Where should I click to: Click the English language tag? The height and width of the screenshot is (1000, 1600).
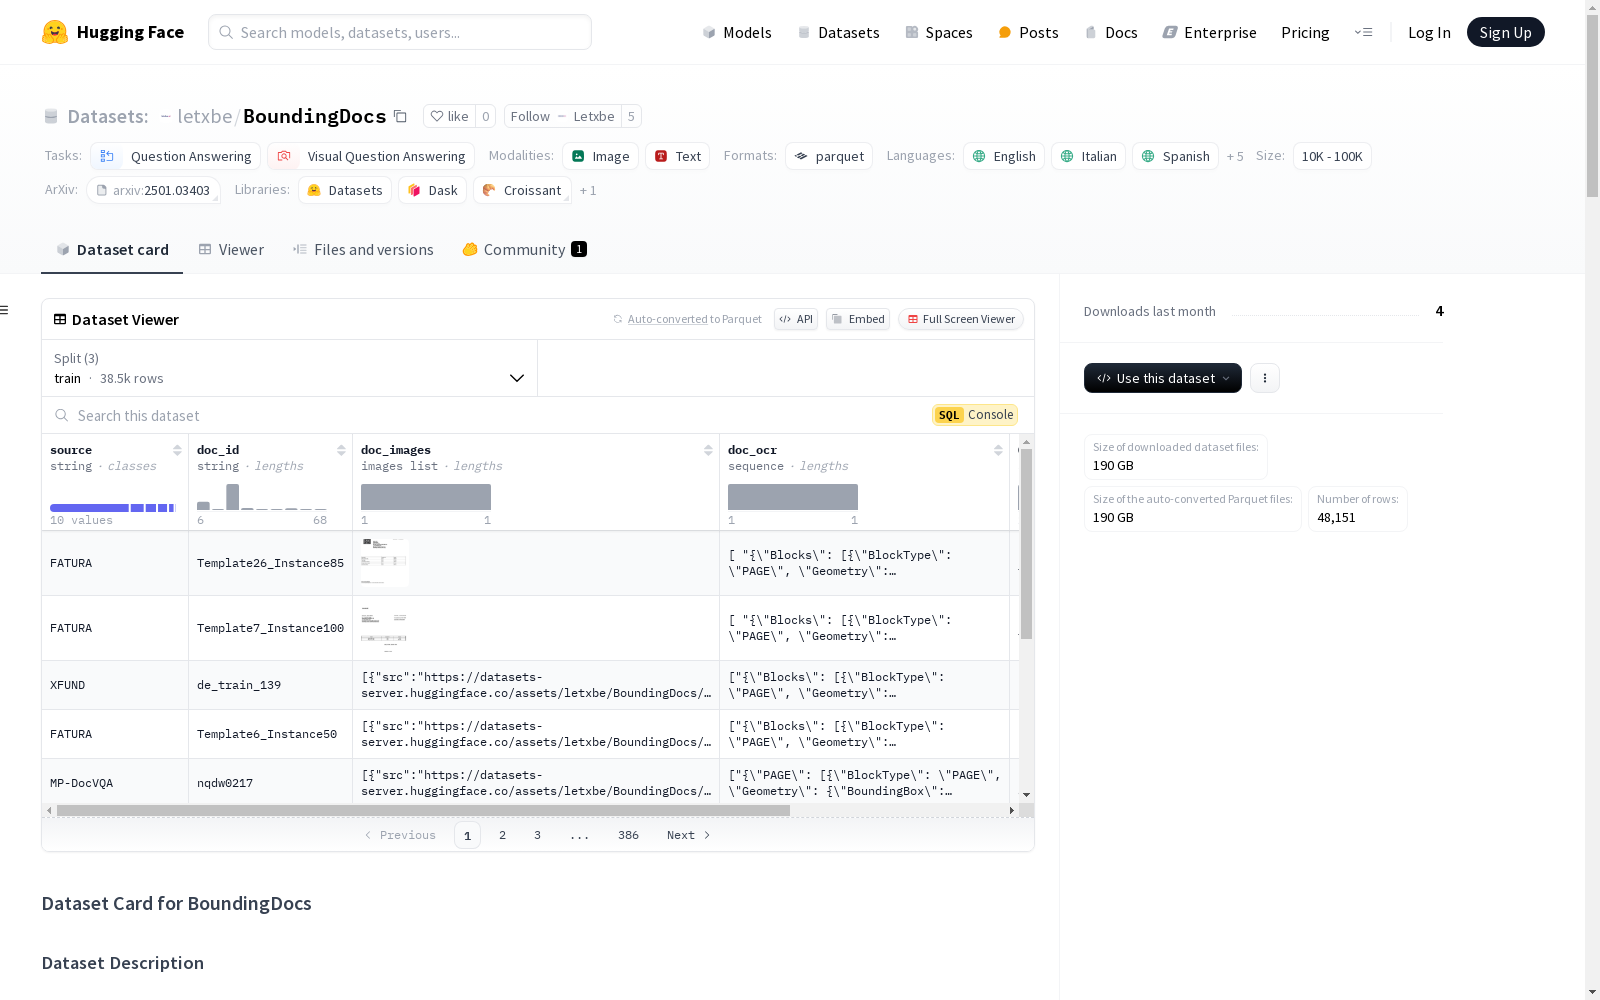tap(1004, 156)
